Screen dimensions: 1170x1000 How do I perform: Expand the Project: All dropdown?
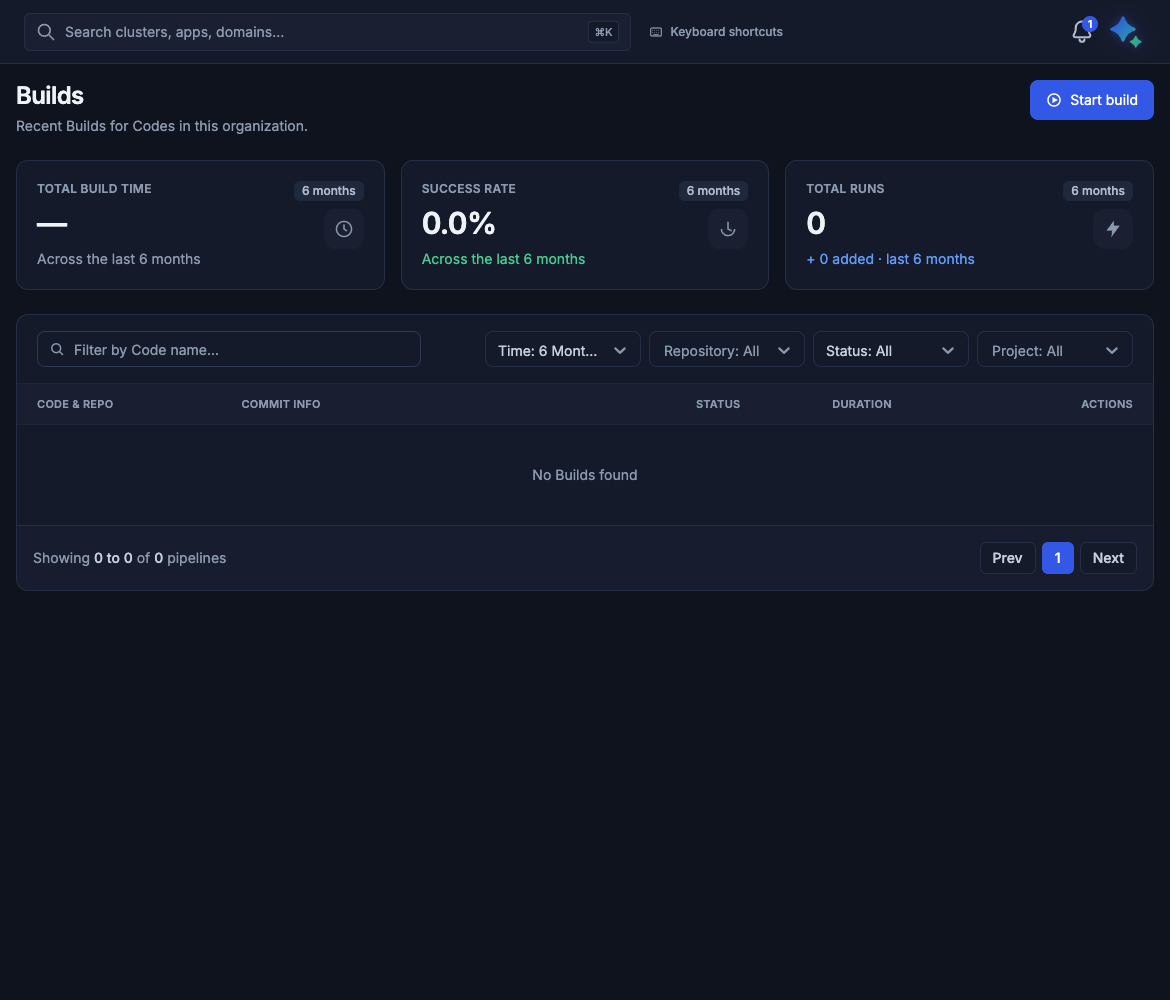pyautogui.click(x=1055, y=349)
